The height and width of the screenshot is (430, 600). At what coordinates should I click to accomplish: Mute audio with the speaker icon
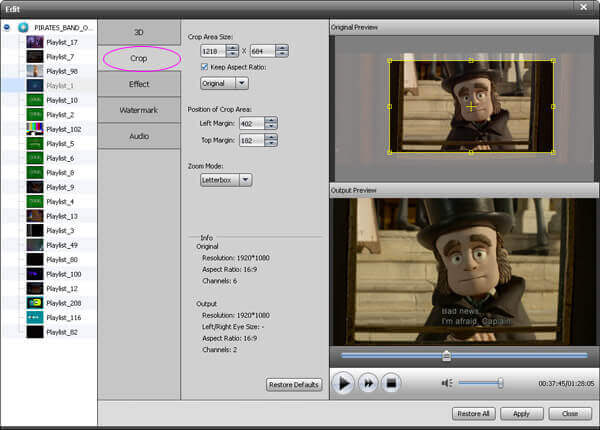tap(447, 383)
